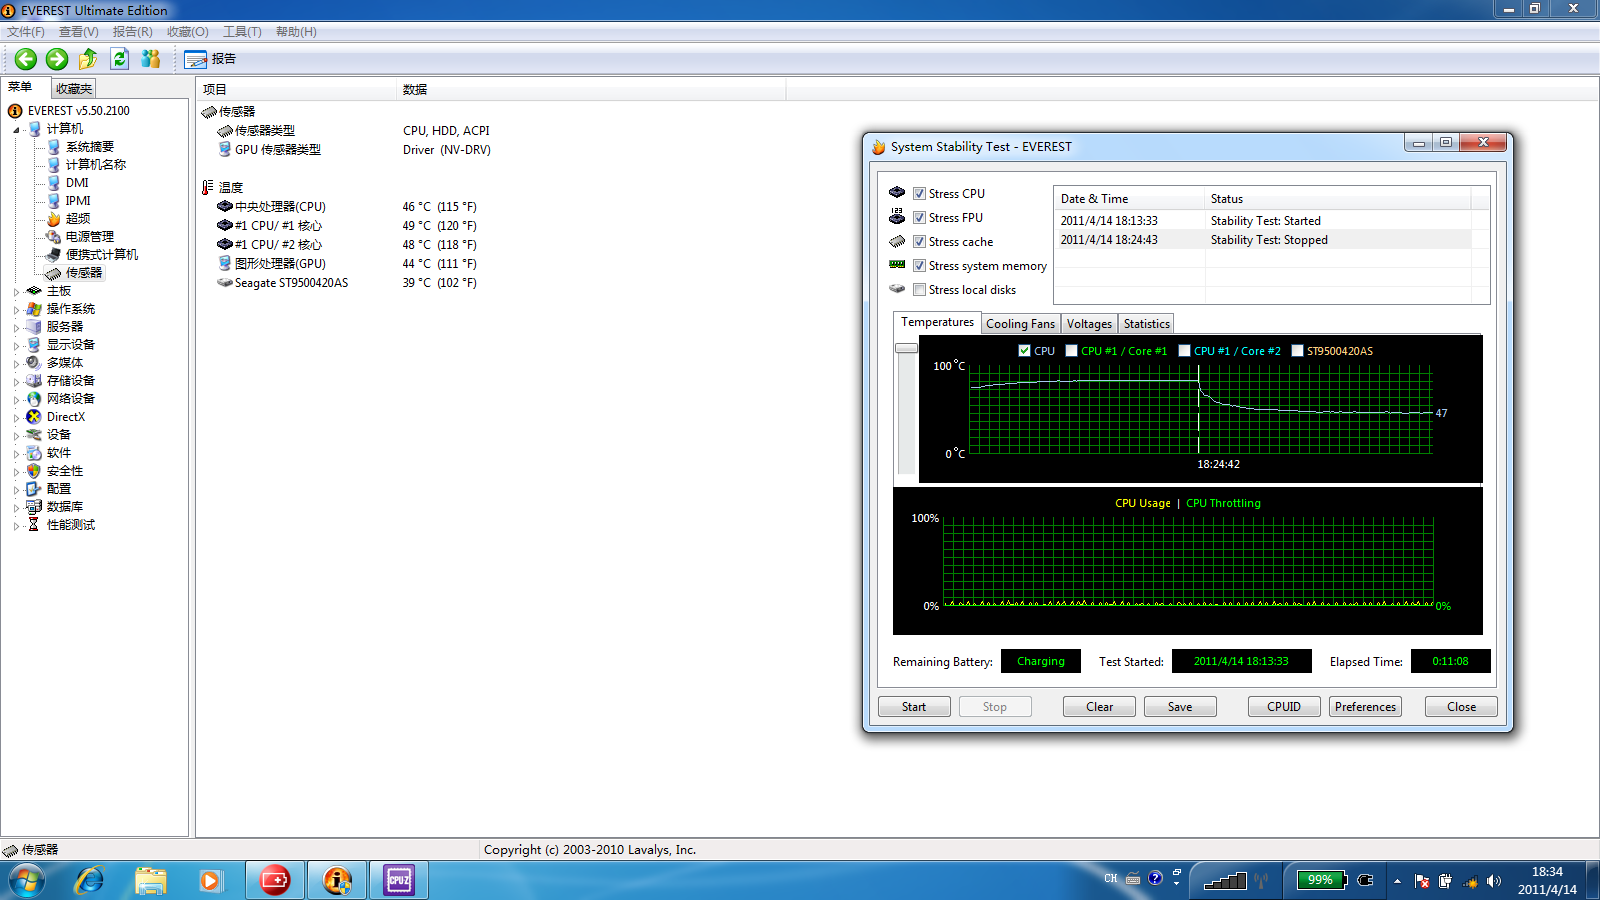Click the 软件 icon in tree
The image size is (1600, 900).
tap(34, 453)
